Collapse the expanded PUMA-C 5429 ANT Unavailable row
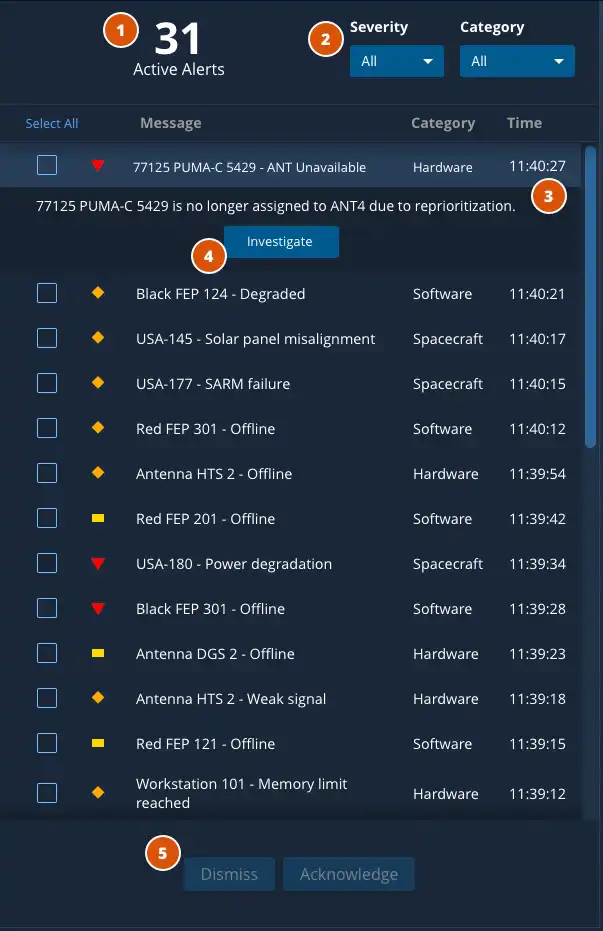The height and width of the screenshot is (931, 603). (291, 166)
